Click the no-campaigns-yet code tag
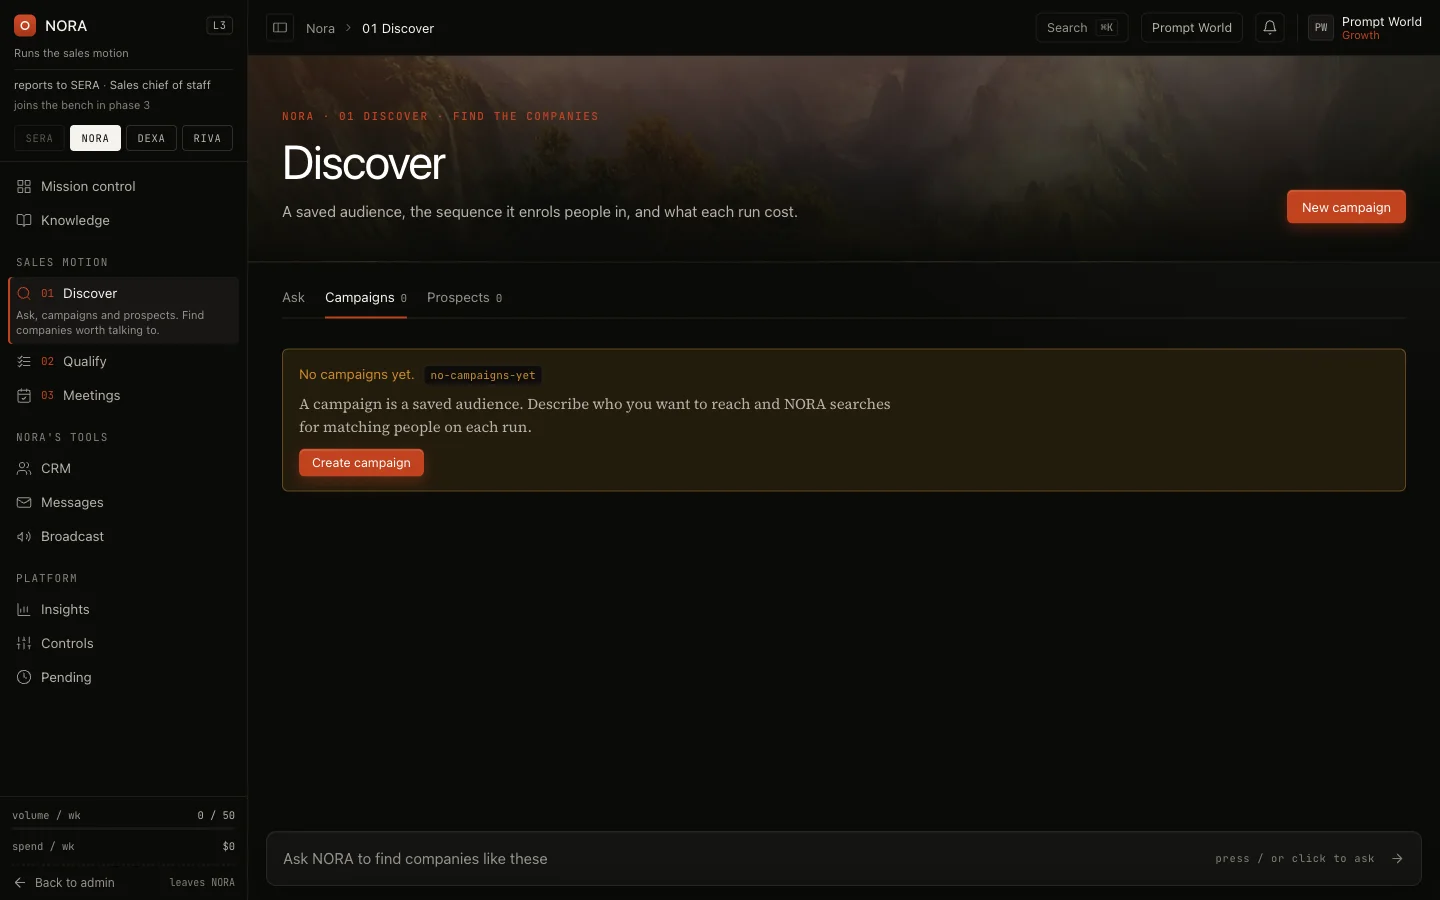1440x900 pixels. 483,375
